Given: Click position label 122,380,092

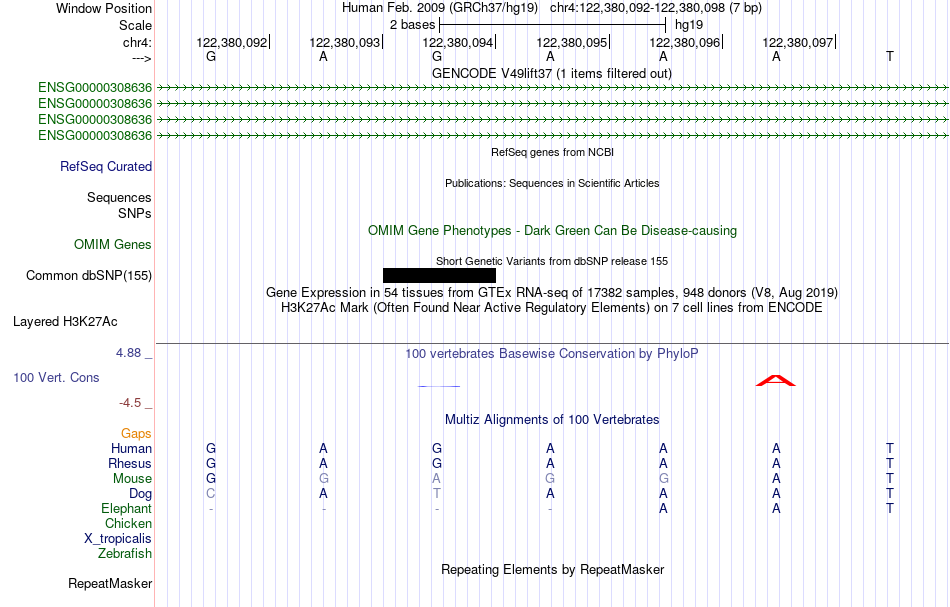Looking at the screenshot, I should 231,42.
